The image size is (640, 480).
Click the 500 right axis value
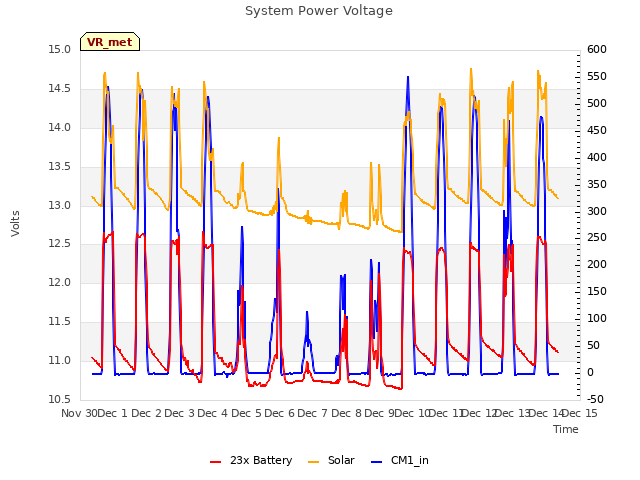(597, 103)
